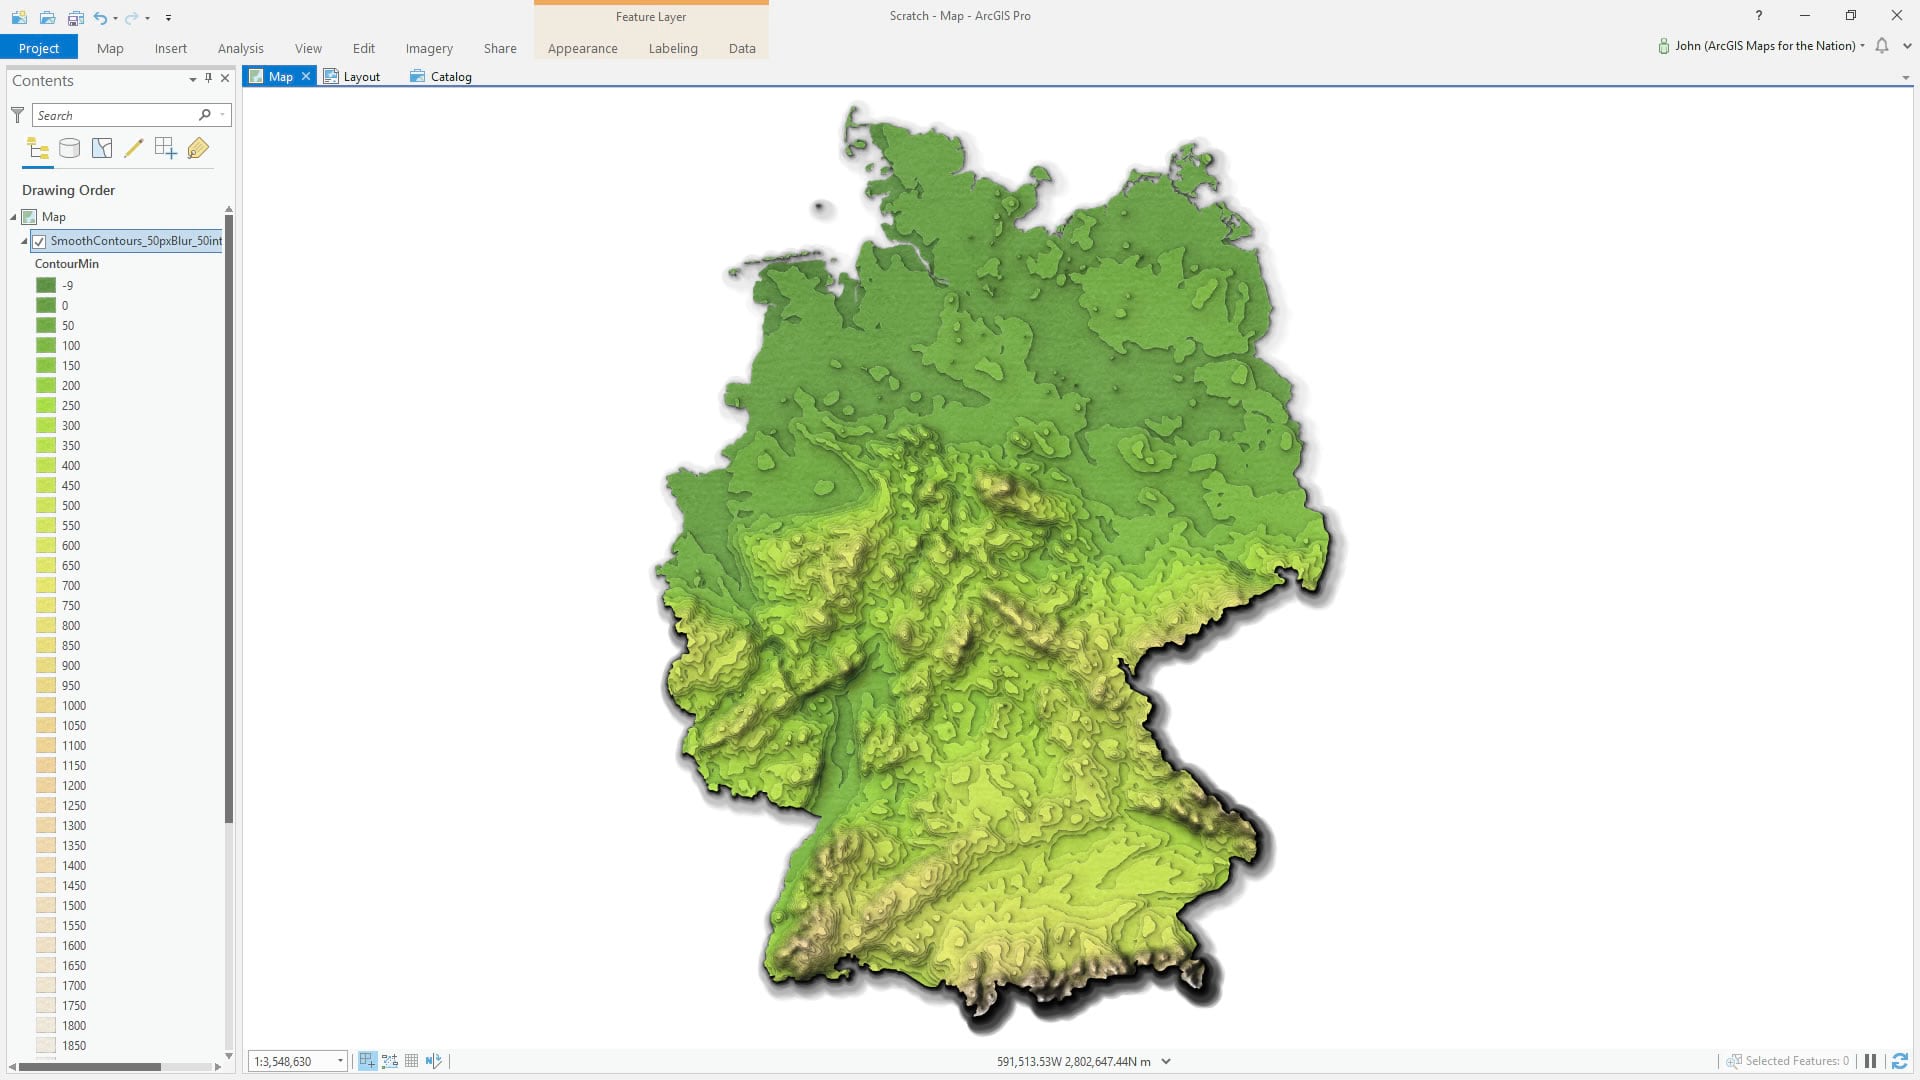Switch to the Catalog view tab
This screenshot has height=1080, width=1920.
(x=441, y=77)
